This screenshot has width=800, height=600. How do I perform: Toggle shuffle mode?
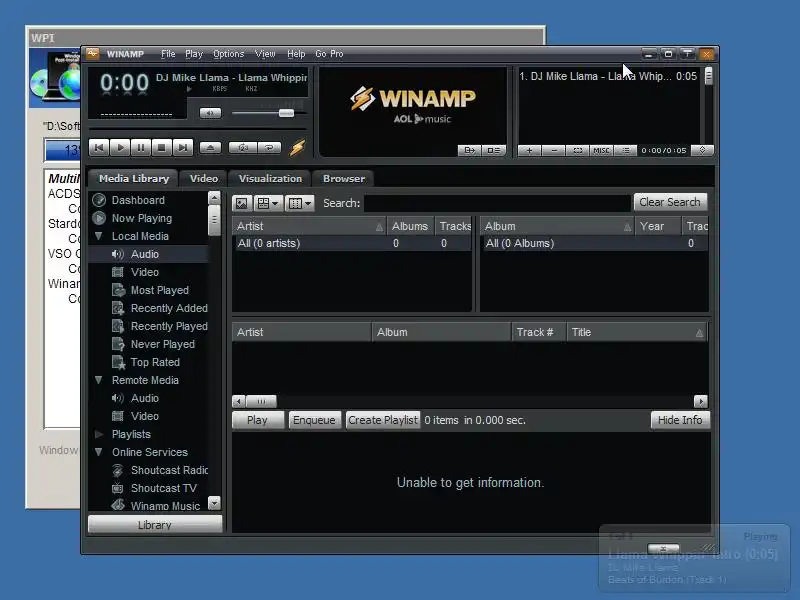(x=243, y=148)
